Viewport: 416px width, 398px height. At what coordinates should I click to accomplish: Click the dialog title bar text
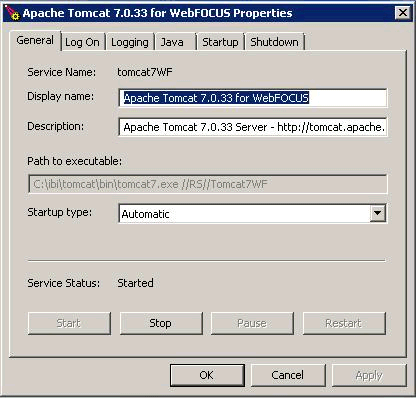click(157, 13)
